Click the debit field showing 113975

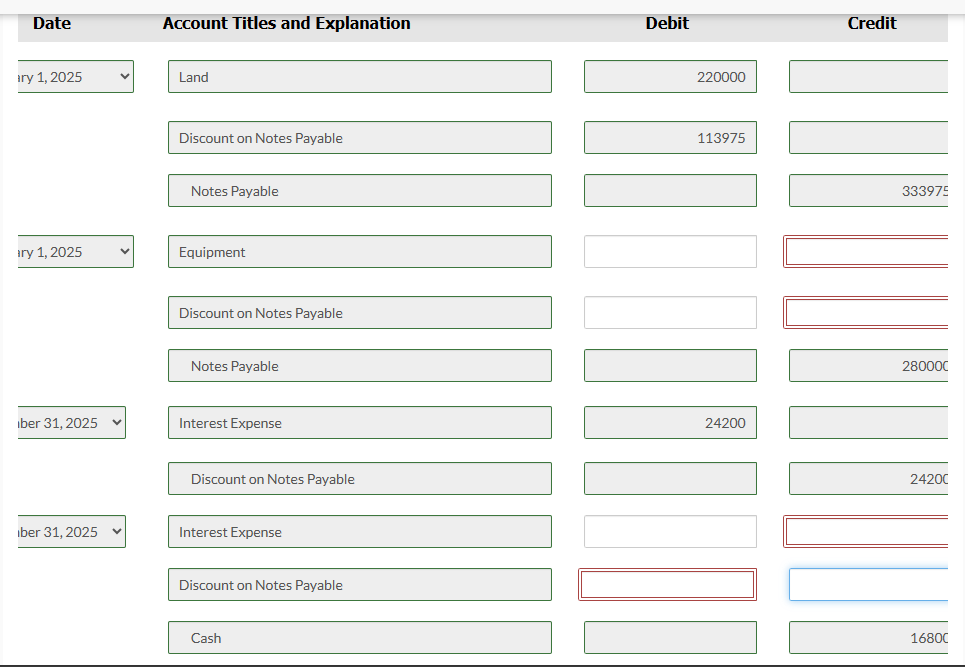pyautogui.click(x=670, y=138)
